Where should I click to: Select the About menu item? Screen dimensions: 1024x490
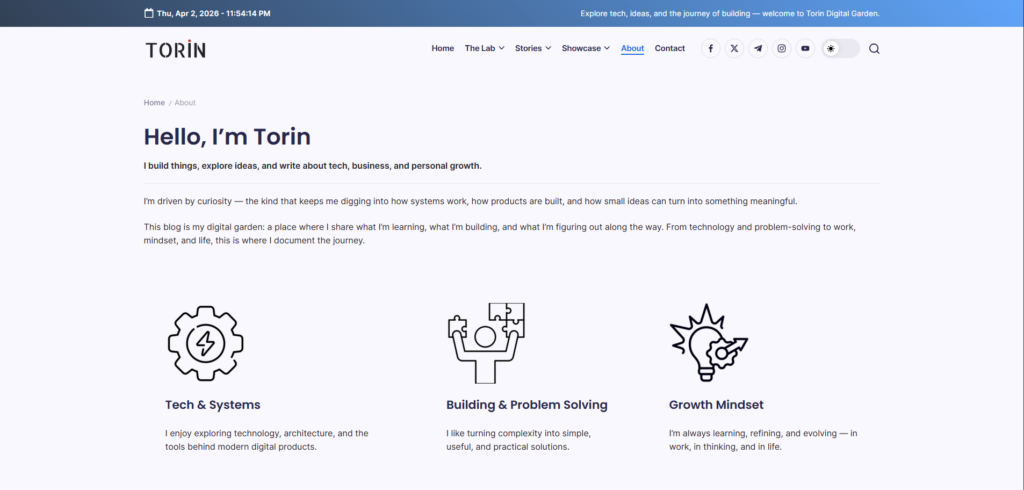(632, 48)
